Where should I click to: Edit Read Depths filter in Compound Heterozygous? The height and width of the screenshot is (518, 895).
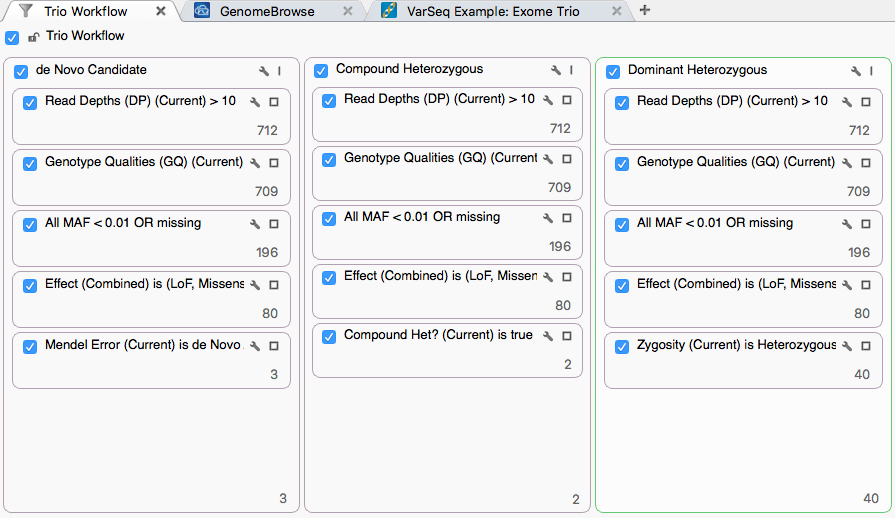548,100
